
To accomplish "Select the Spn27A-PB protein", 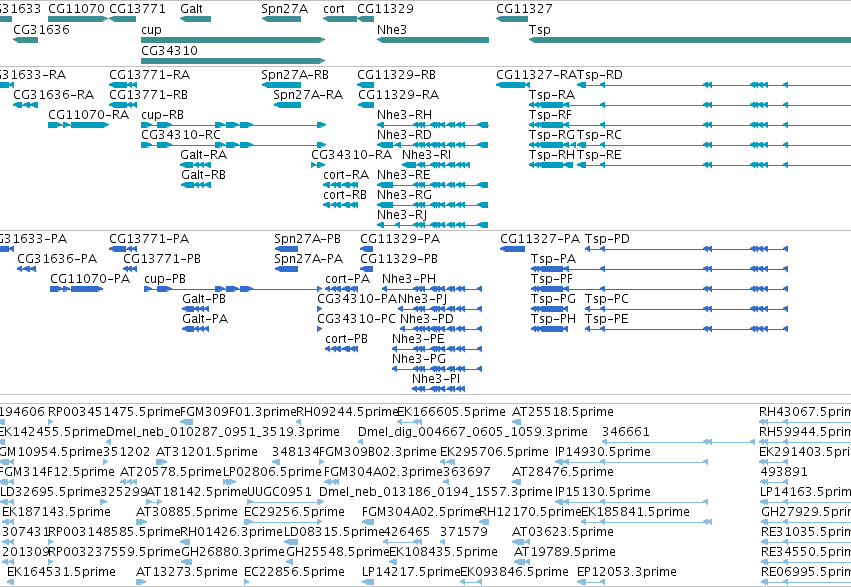I will point(286,249).
